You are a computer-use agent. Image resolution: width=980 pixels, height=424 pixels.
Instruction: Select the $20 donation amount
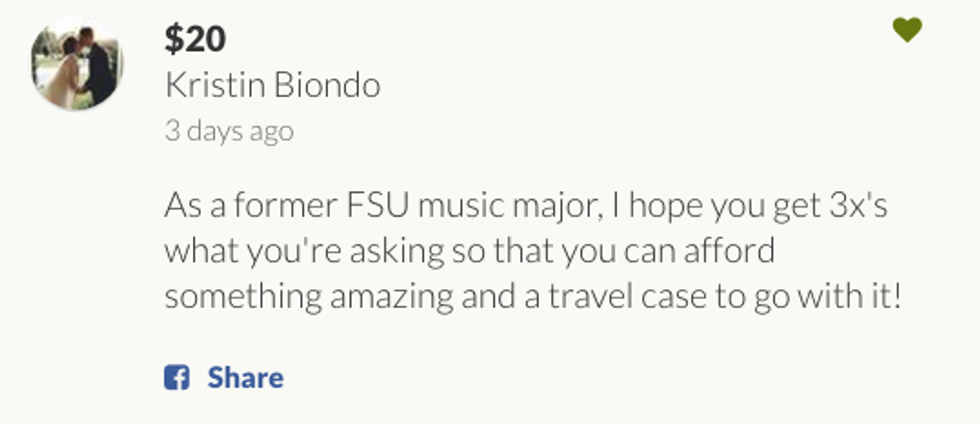(195, 39)
